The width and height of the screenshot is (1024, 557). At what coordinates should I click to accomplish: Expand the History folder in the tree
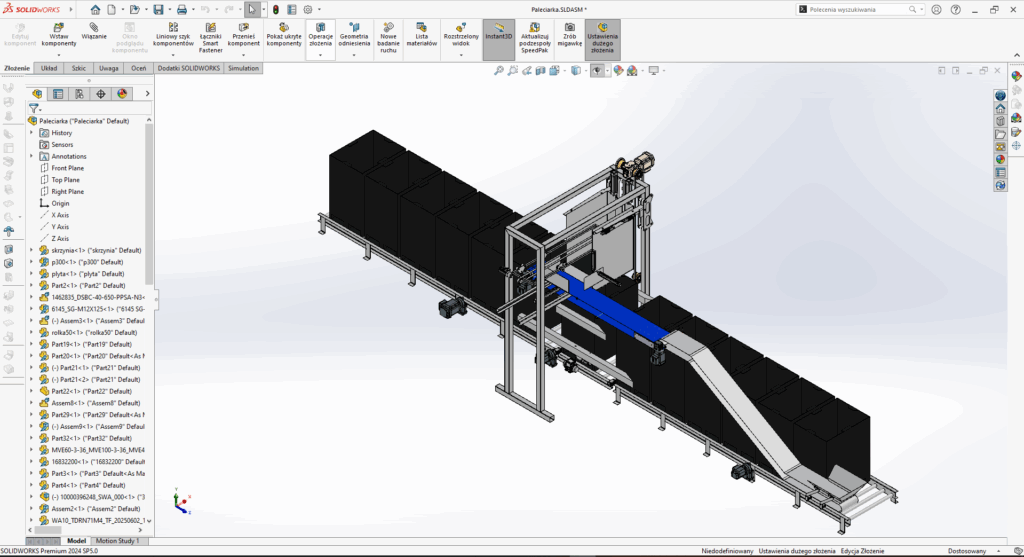(x=31, y=133)
